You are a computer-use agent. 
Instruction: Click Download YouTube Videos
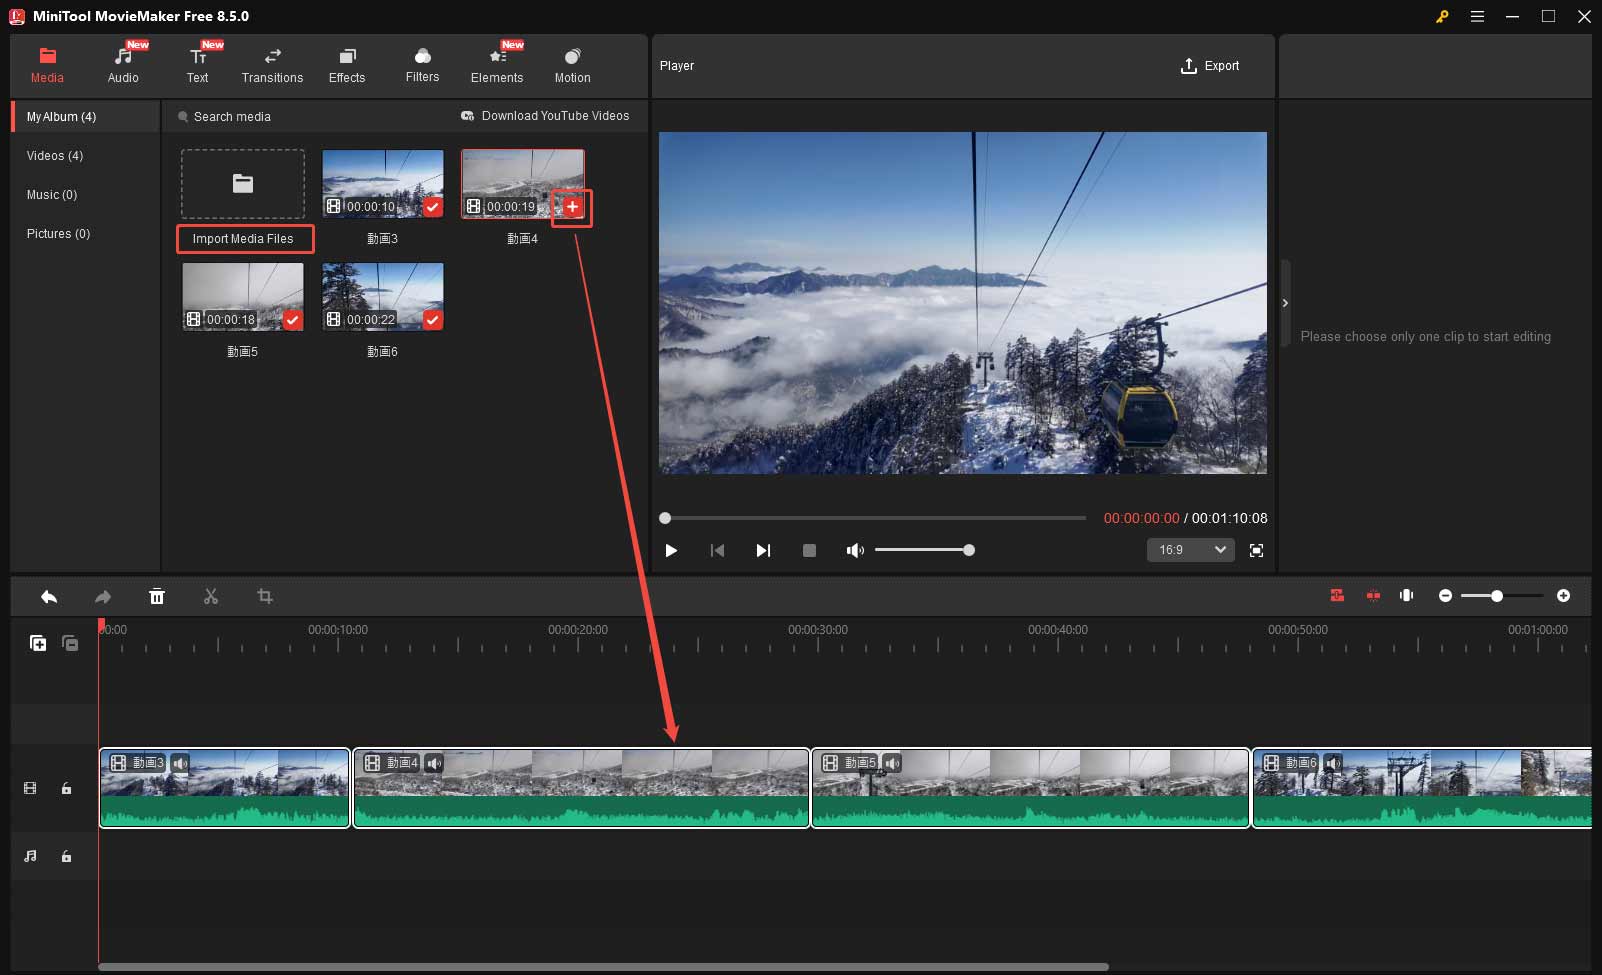click(546, 116)
